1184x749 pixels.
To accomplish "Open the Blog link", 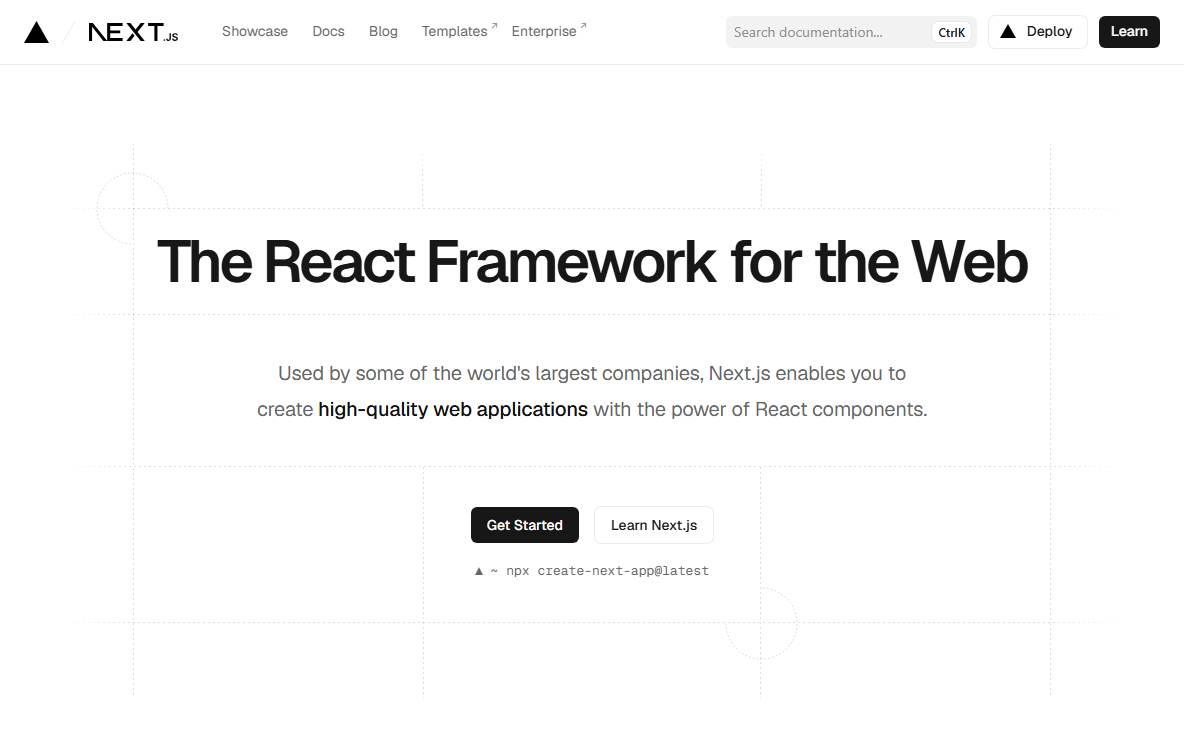I will pos(383,32).
